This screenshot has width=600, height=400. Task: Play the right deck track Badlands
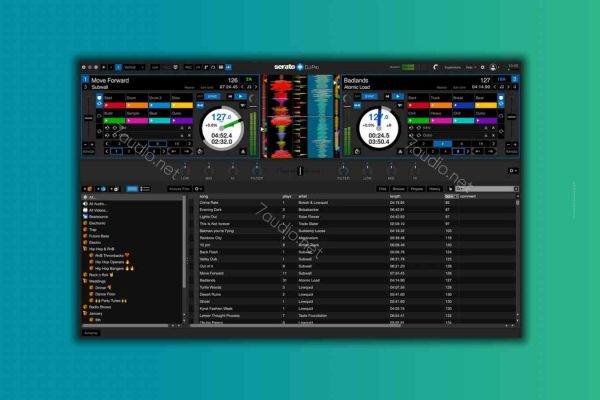click(x=398, y=96)
